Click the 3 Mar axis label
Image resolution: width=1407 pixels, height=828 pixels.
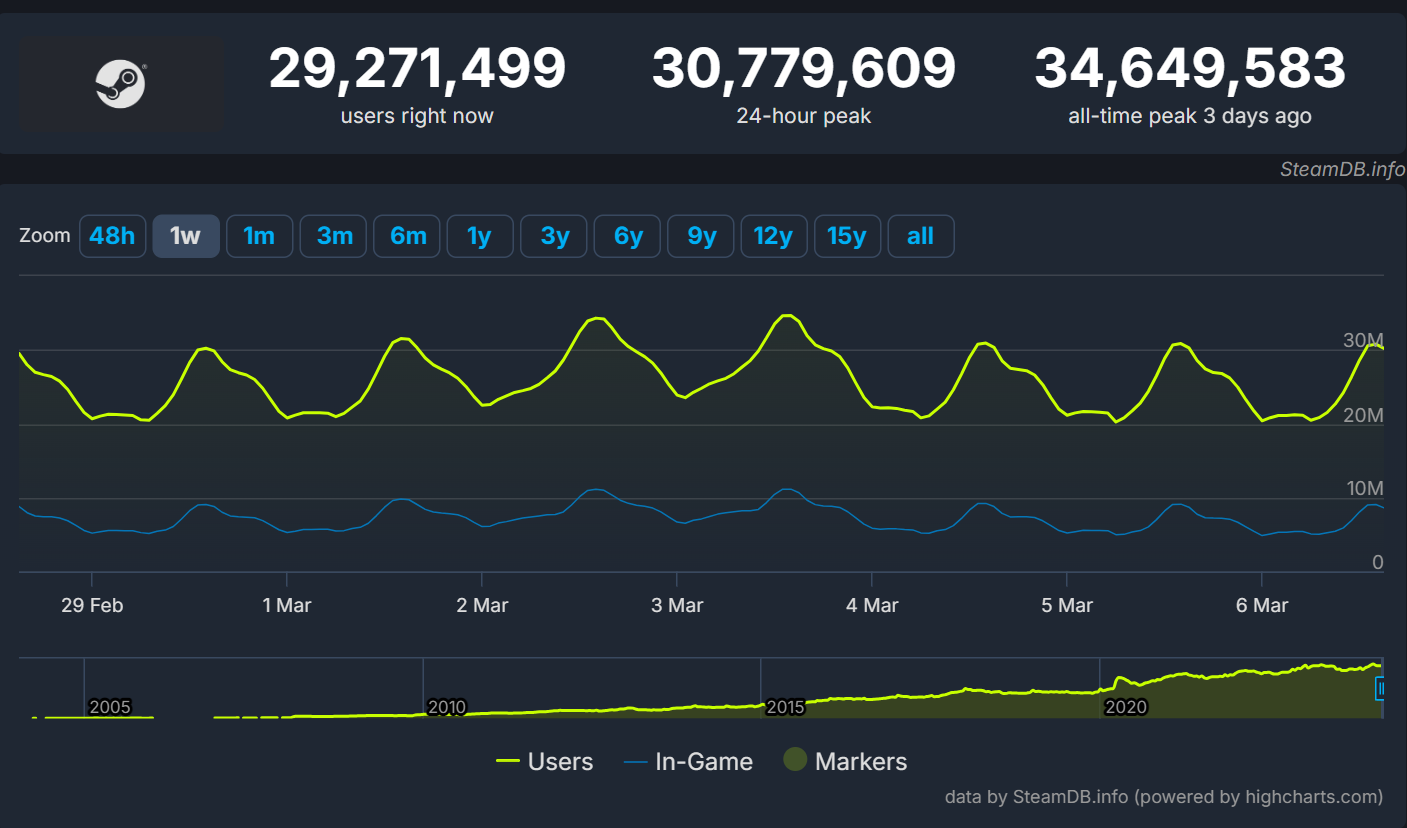pyautogui.click(x=677, y=605)
